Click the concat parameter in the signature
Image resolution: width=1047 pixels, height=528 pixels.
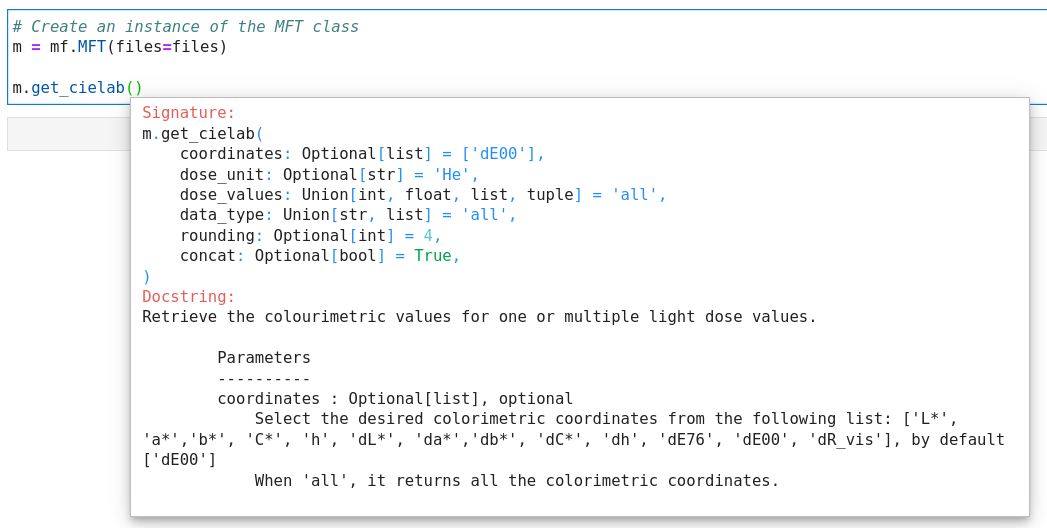207,256
